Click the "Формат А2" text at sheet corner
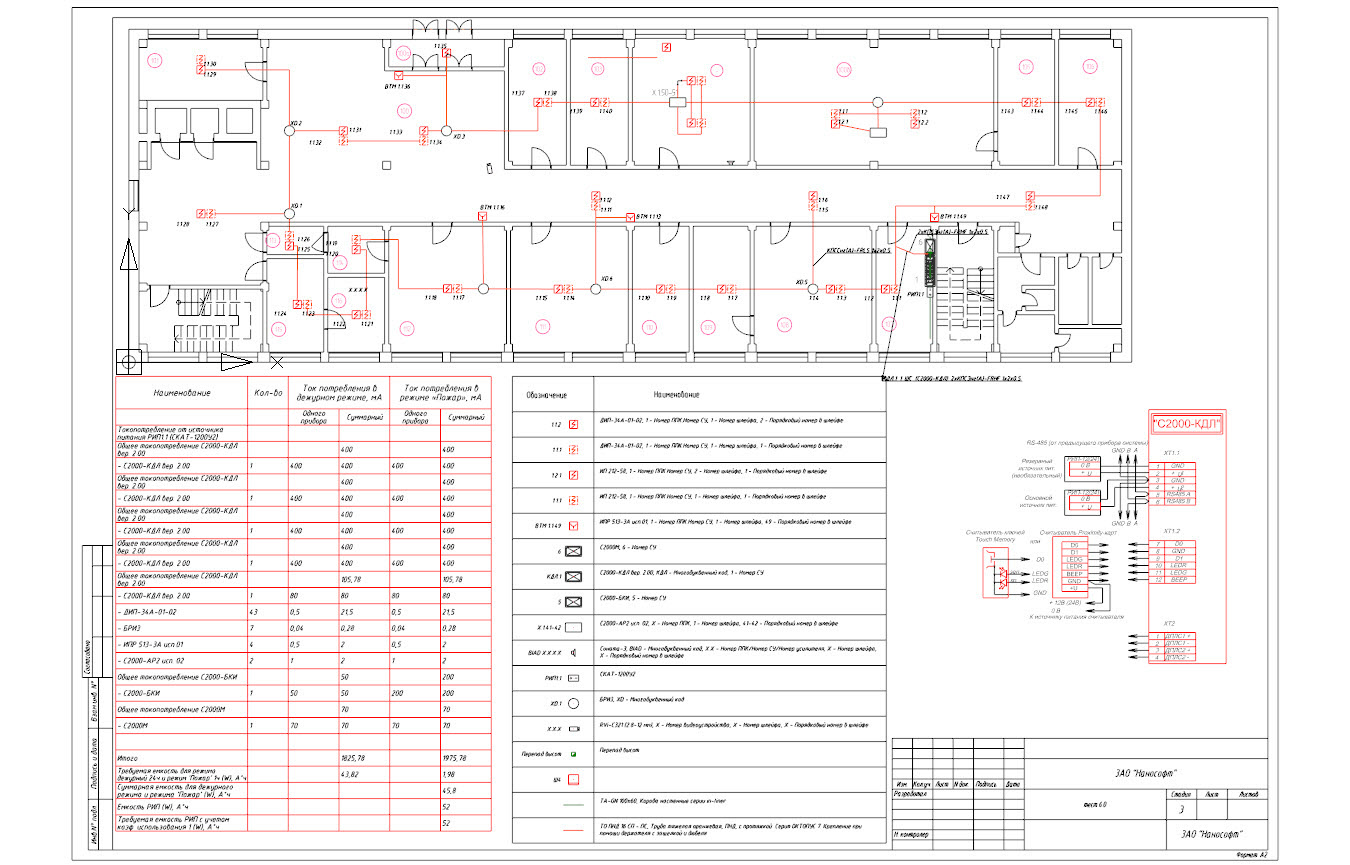Image resolution: width=1350 pixels, height=865 pixels. [1253, 855]
